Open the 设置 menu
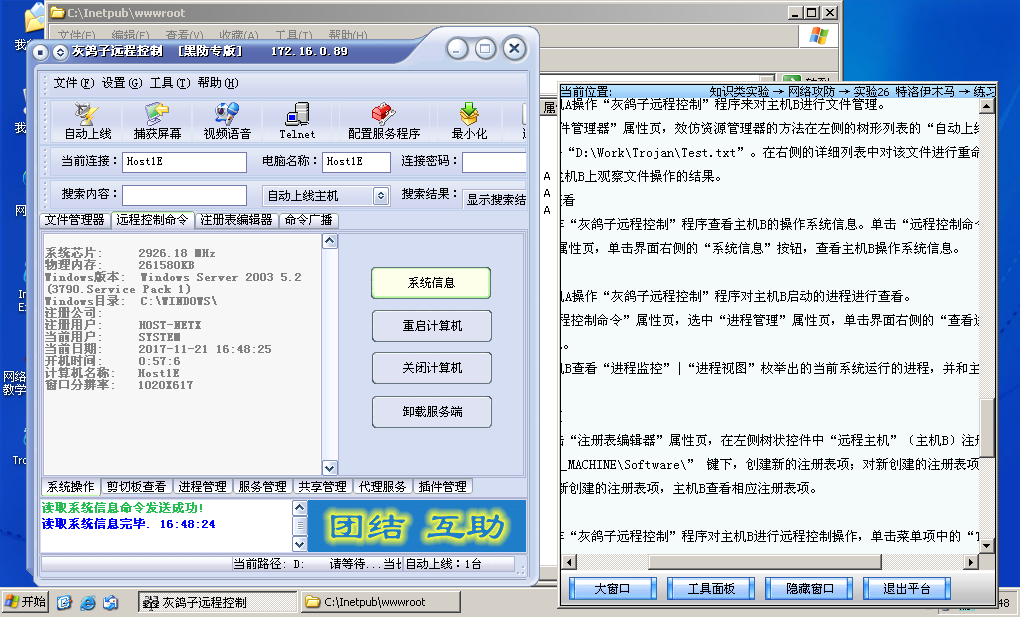 click(x=122, y=83)
